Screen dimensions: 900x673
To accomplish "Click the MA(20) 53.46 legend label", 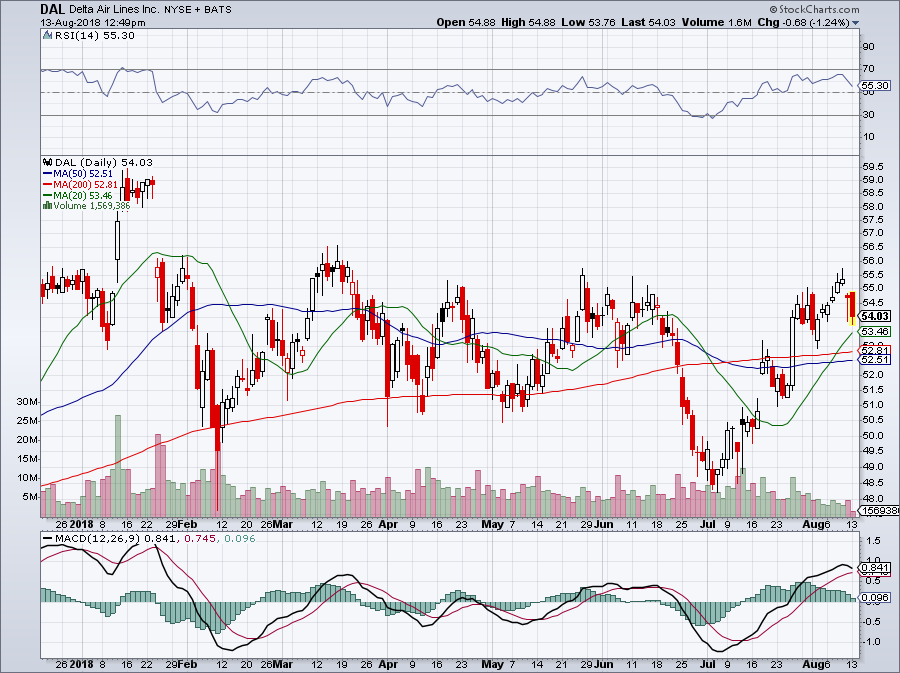I will point(83,196).
